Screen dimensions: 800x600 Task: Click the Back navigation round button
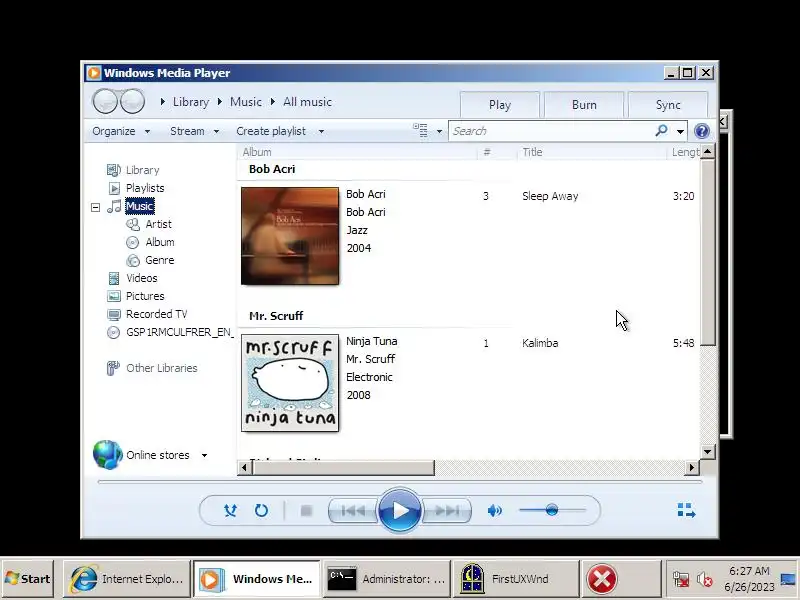point(106,102)
